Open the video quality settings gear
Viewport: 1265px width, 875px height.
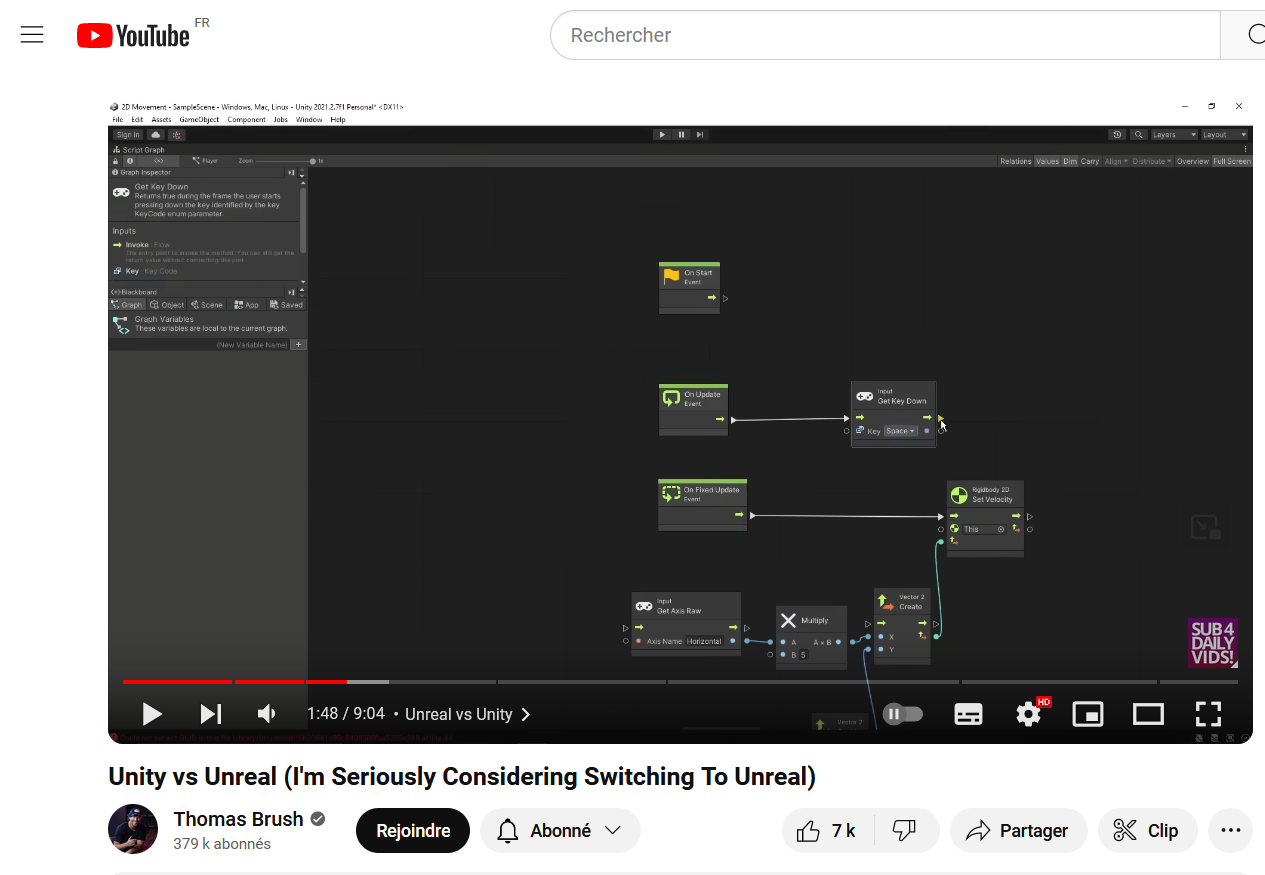tap(1028, 714)
